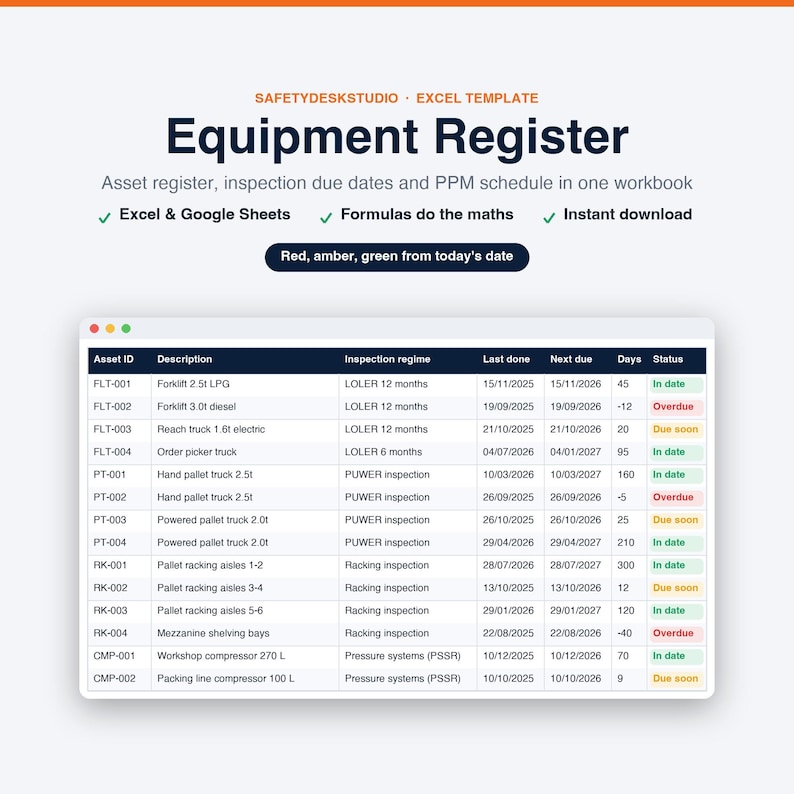The width and height of the screenshot is (794, 794).
Task: Click the CMP-002 'Due soon' status badge
Action: tap(677, 679)
